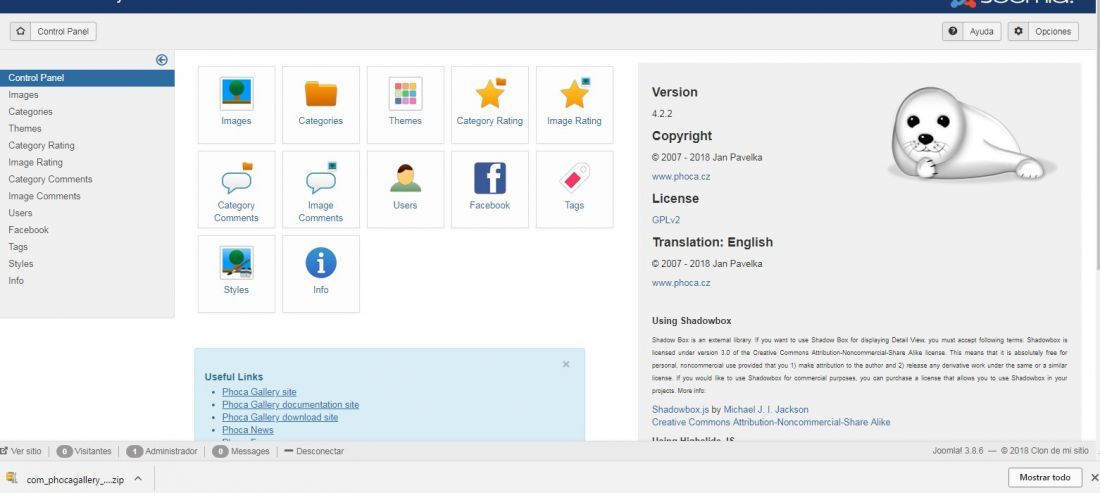1100x493 pixels.
Task: Open the Image Comments bubble icon
Action: click(321, 189)
